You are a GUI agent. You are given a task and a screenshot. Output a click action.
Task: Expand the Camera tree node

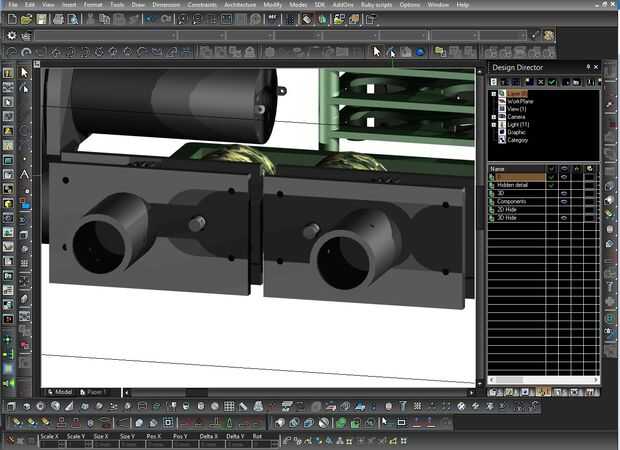tap(494, 116)
